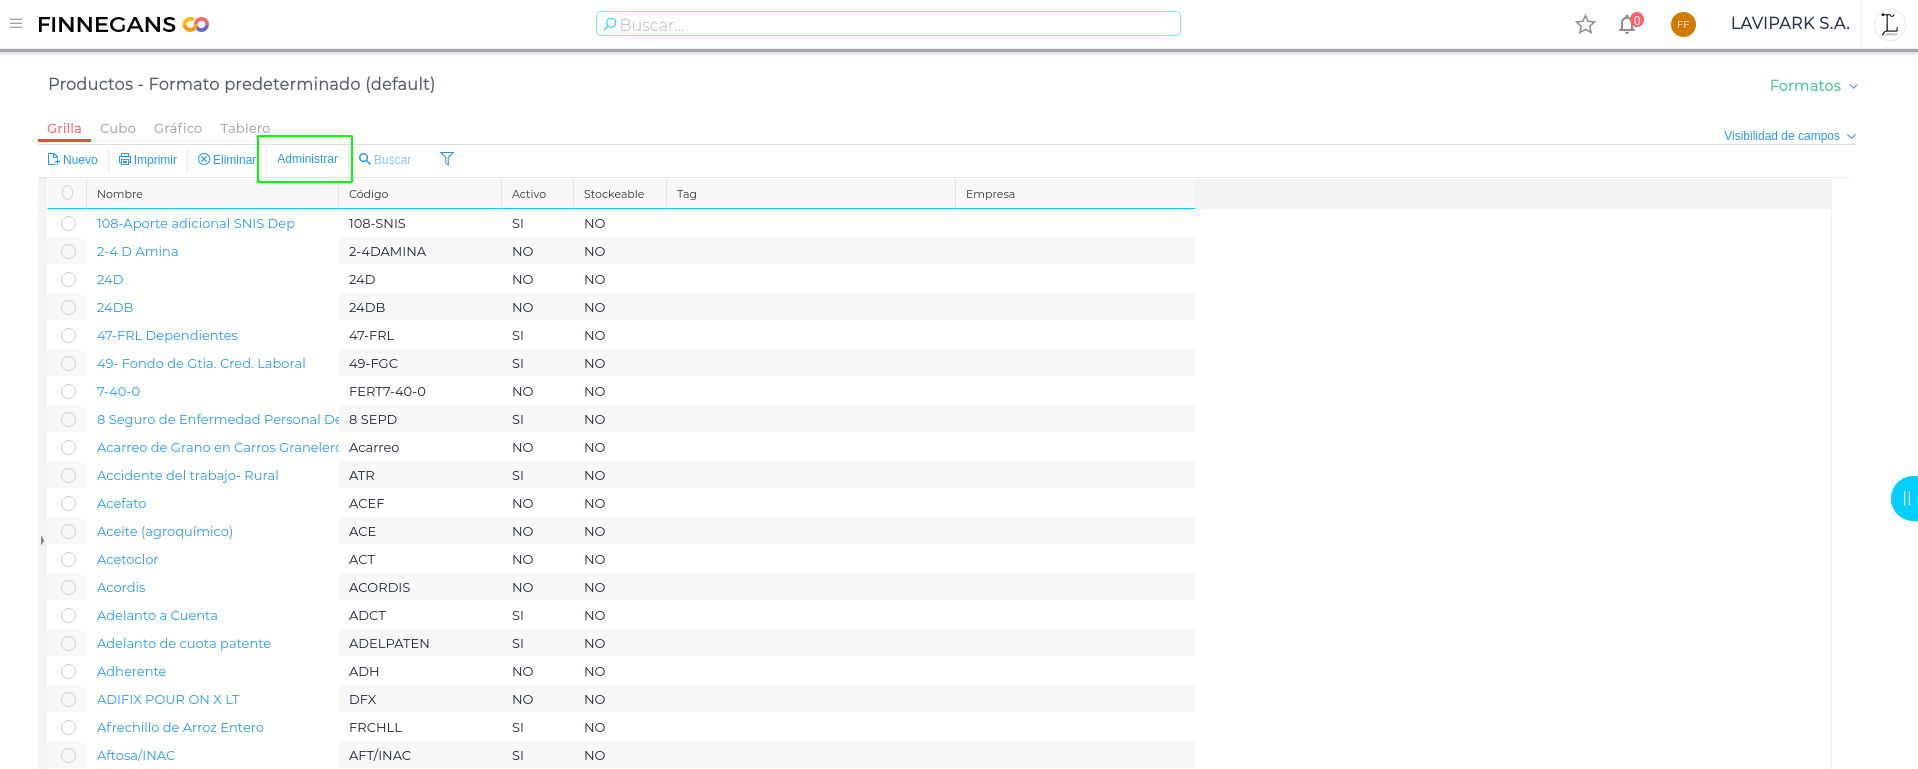
Task: Select the Adherente row checkbox
Action: point(68,671)
